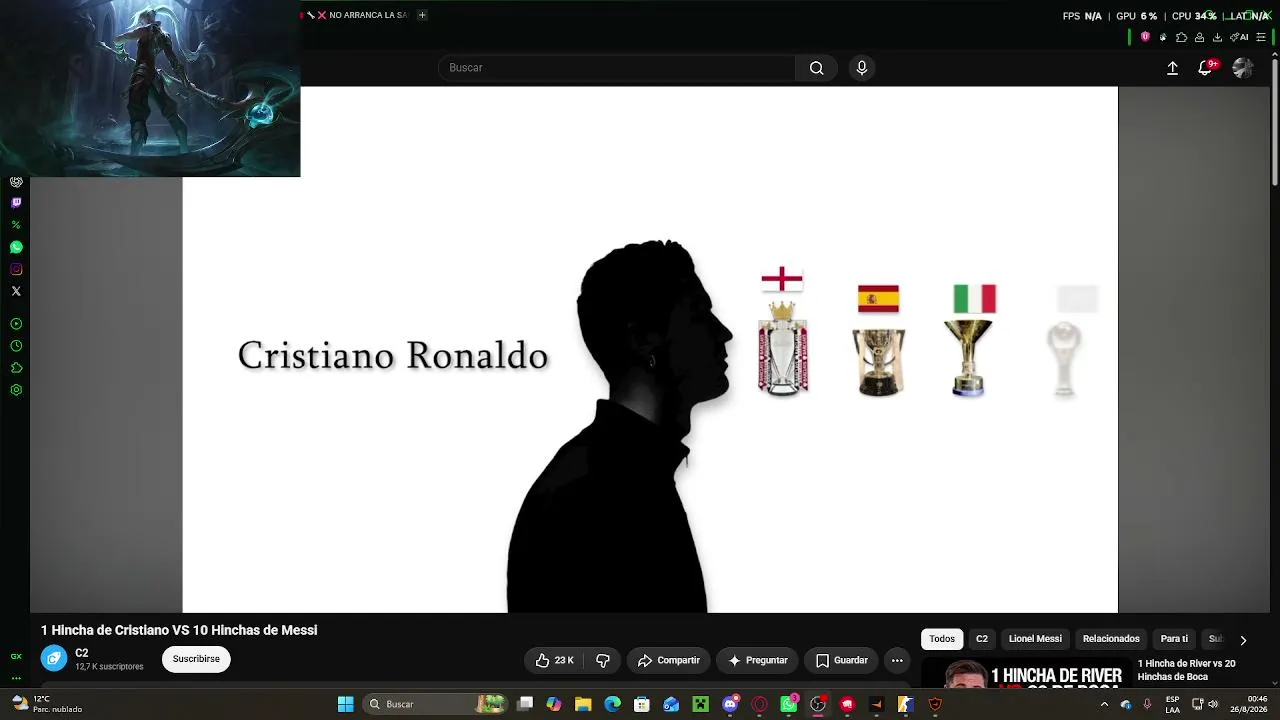1280x720 pixels.
Task: Click the page vertical scrollbar
Action: pos(1275,120)
